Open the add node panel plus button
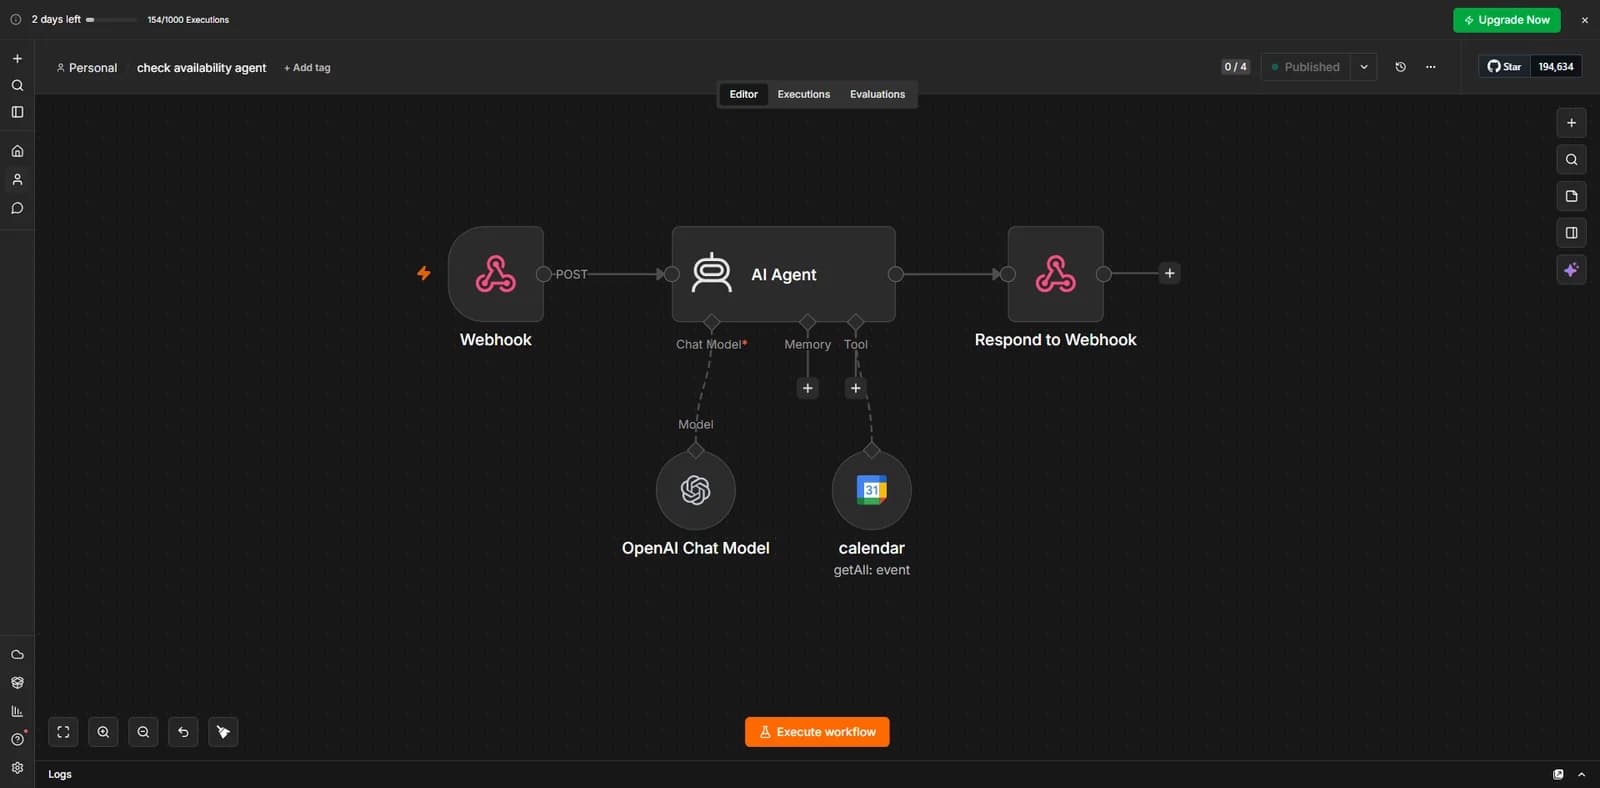Viewport: 1600px width, 788px height. pos(1571,123)
